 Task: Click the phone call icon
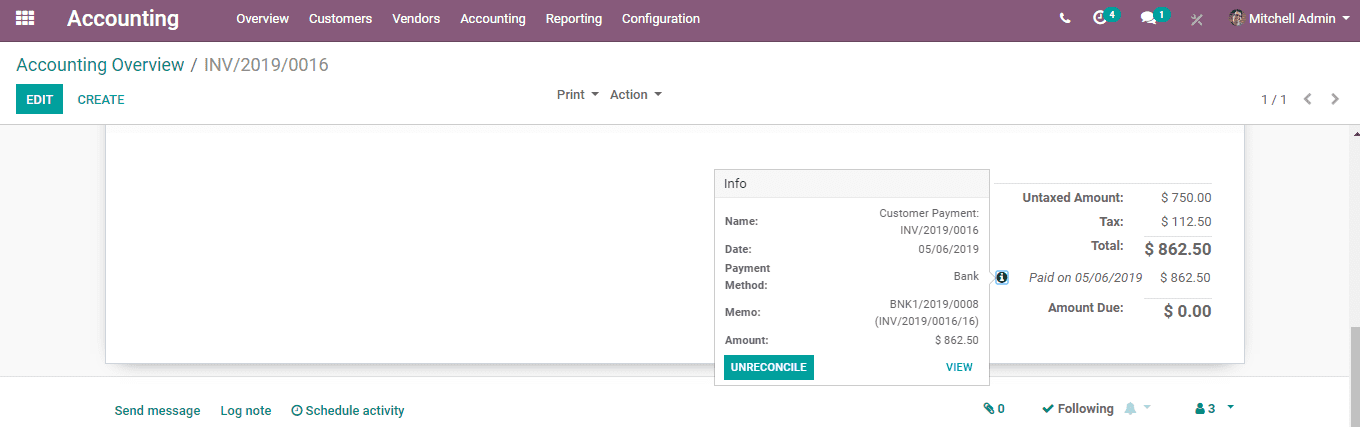click(1065, 18)
